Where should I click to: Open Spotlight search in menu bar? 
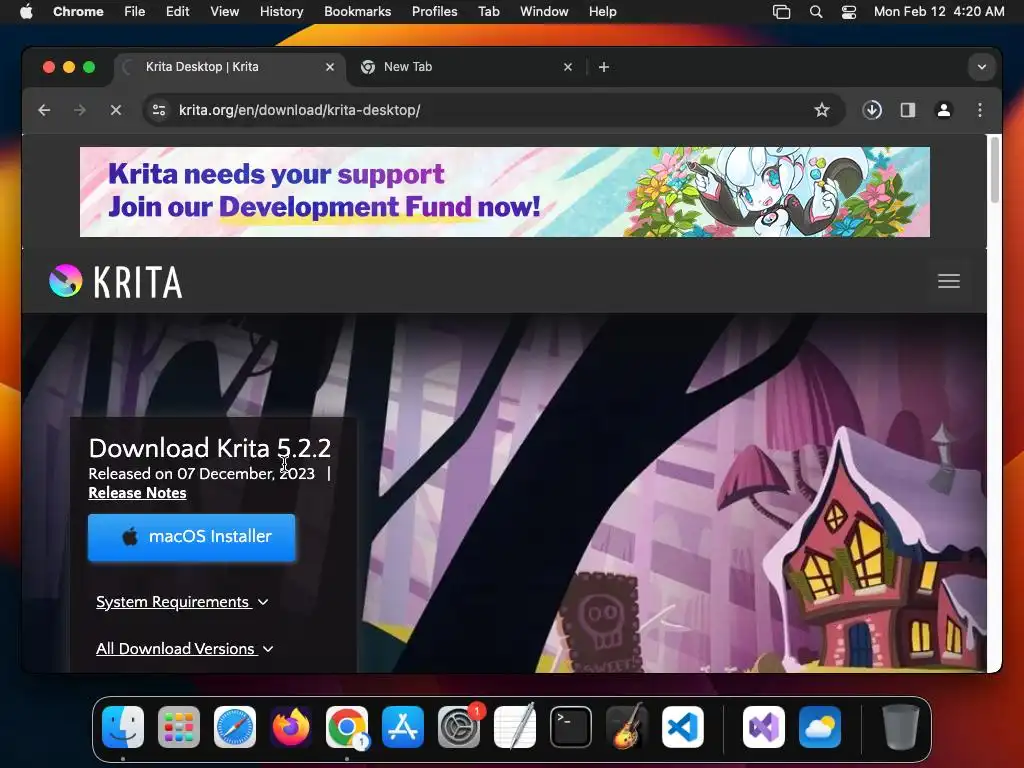click(816, 12)
